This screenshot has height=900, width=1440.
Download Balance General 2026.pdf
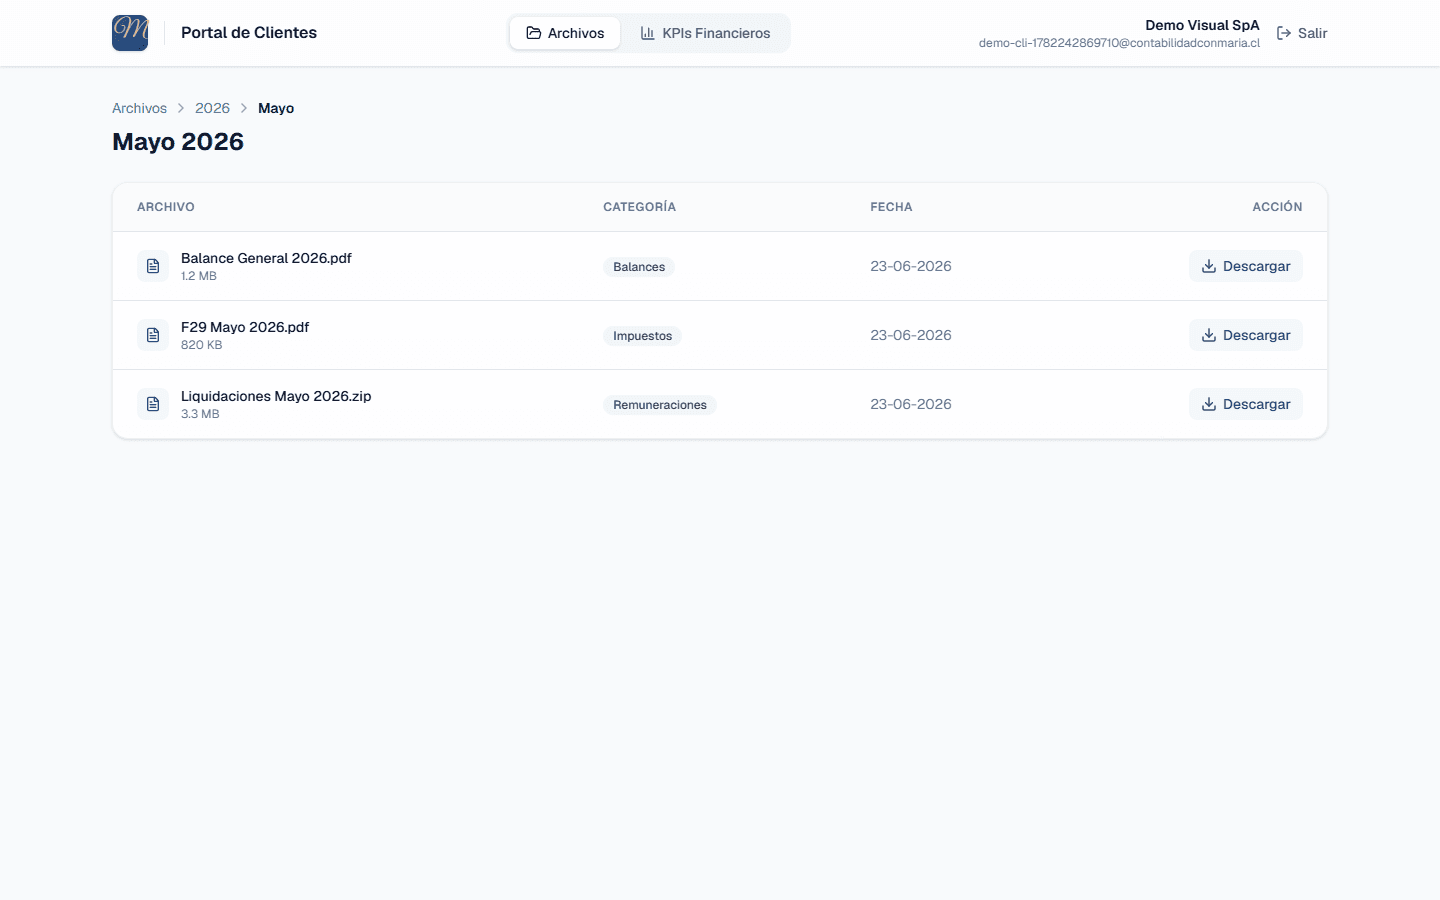pos(1245,266)
